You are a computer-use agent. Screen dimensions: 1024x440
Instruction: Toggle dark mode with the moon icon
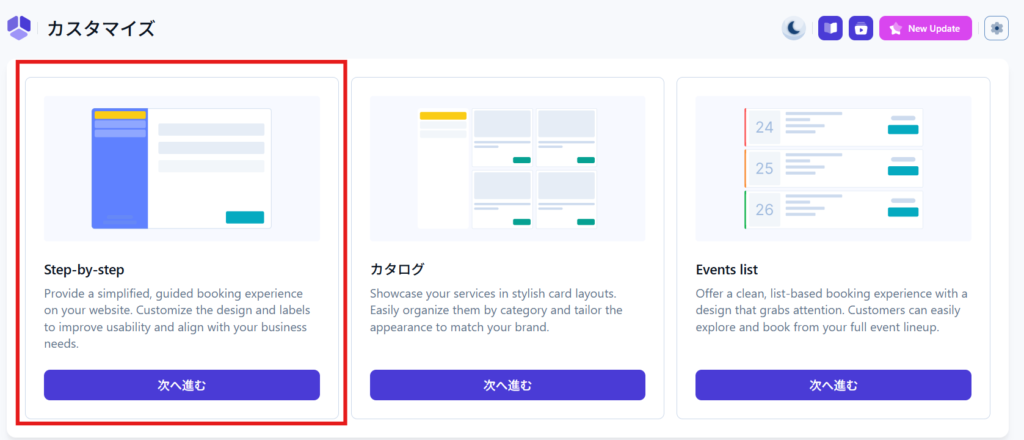794,29
